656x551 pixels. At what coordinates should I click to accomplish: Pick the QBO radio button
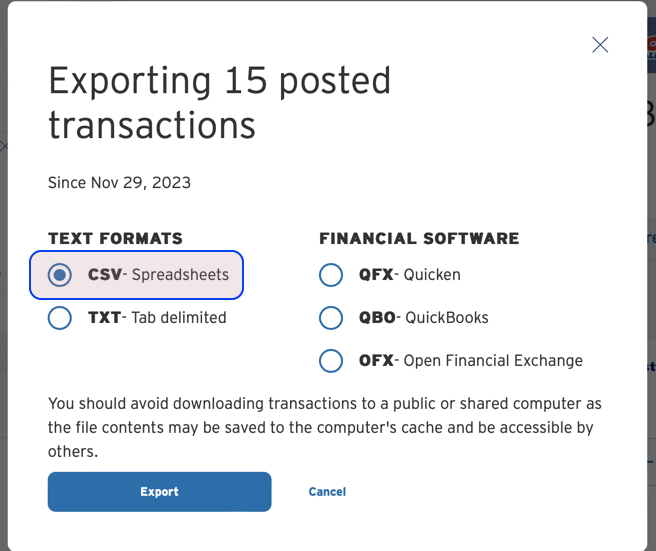[331, 318]
